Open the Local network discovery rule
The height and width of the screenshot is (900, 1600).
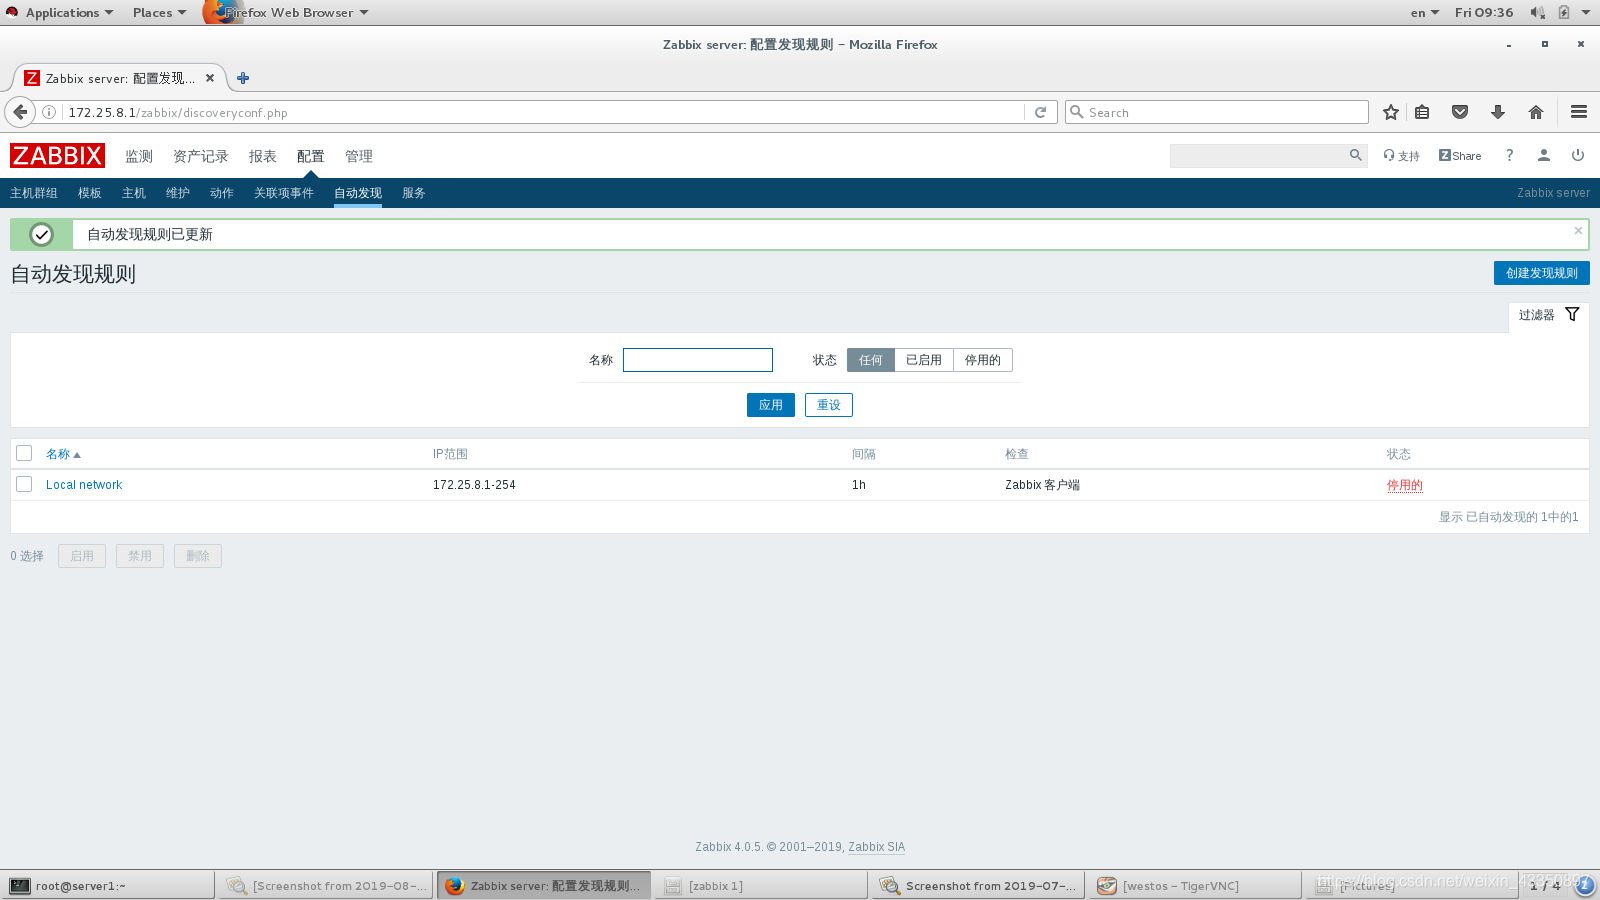point(84,485)
